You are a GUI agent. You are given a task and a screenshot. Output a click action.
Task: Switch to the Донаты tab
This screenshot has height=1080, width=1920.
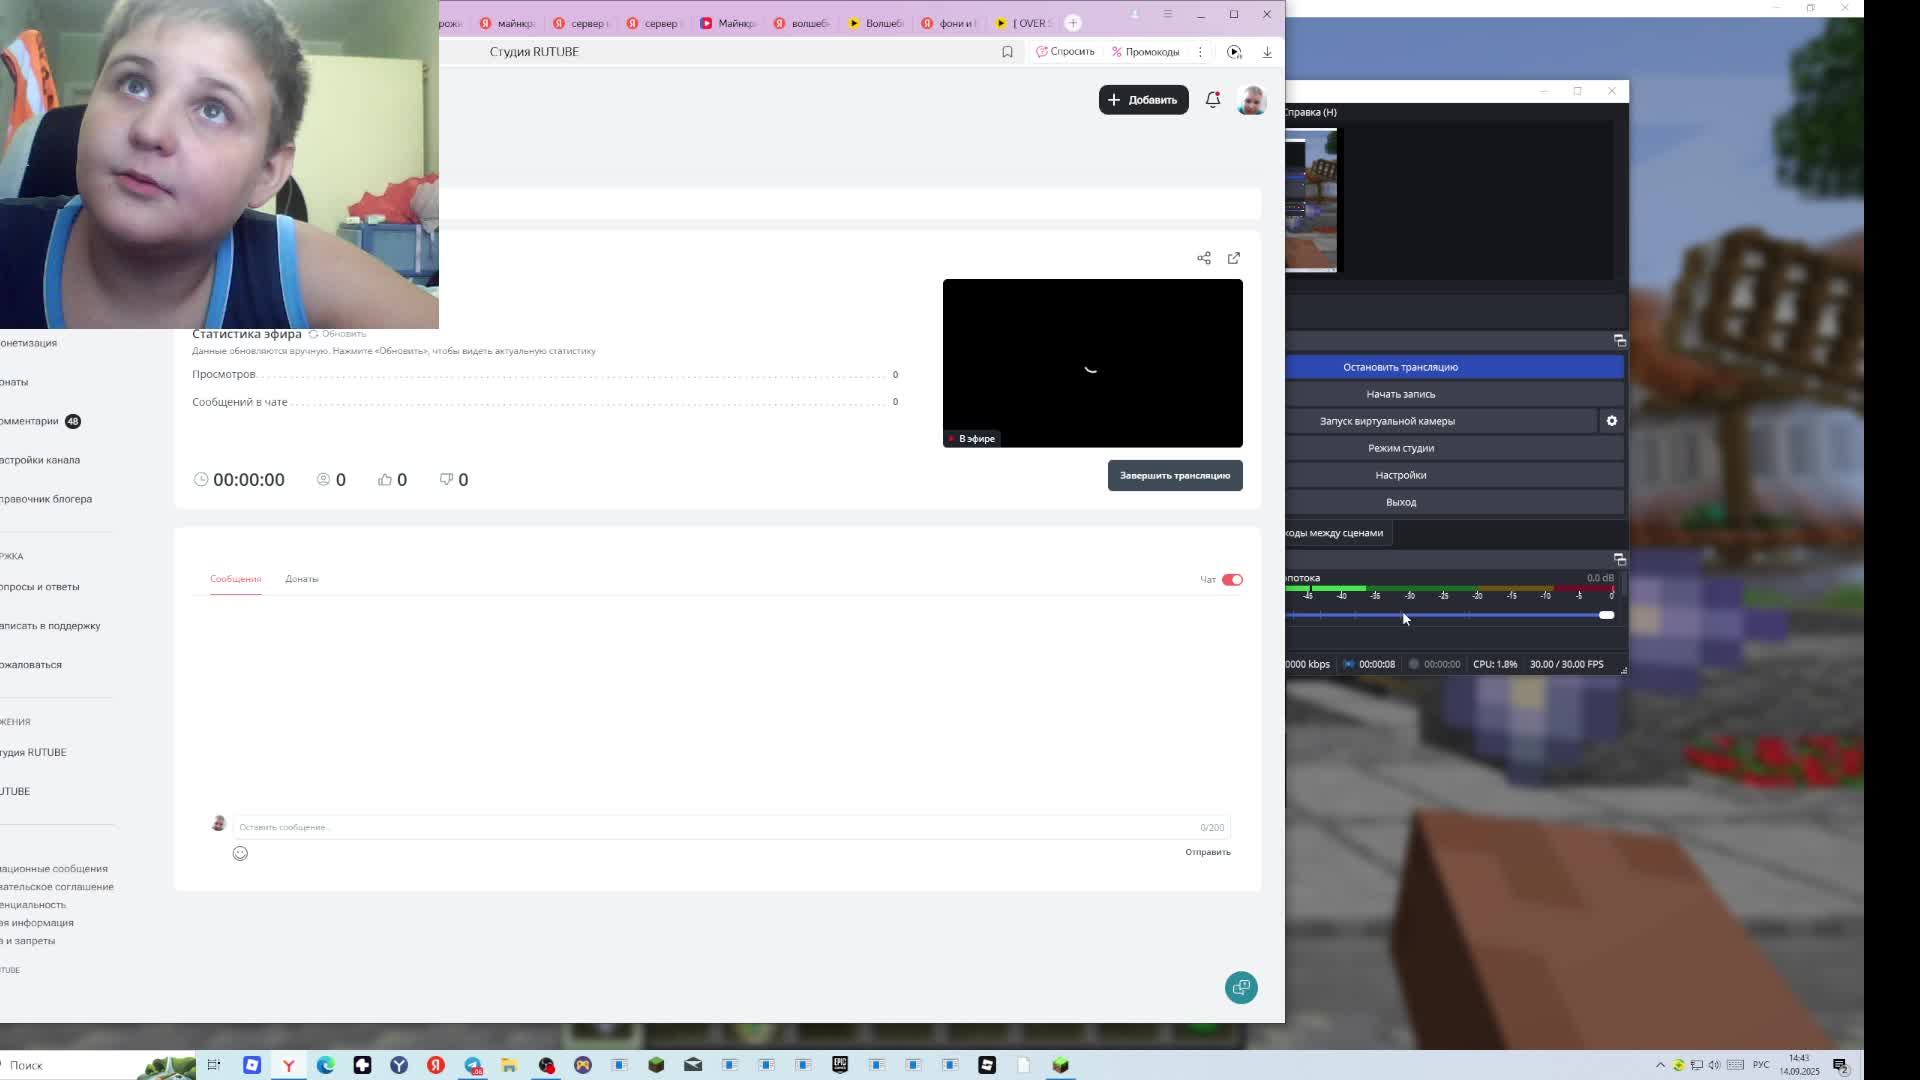click(301, 579)
